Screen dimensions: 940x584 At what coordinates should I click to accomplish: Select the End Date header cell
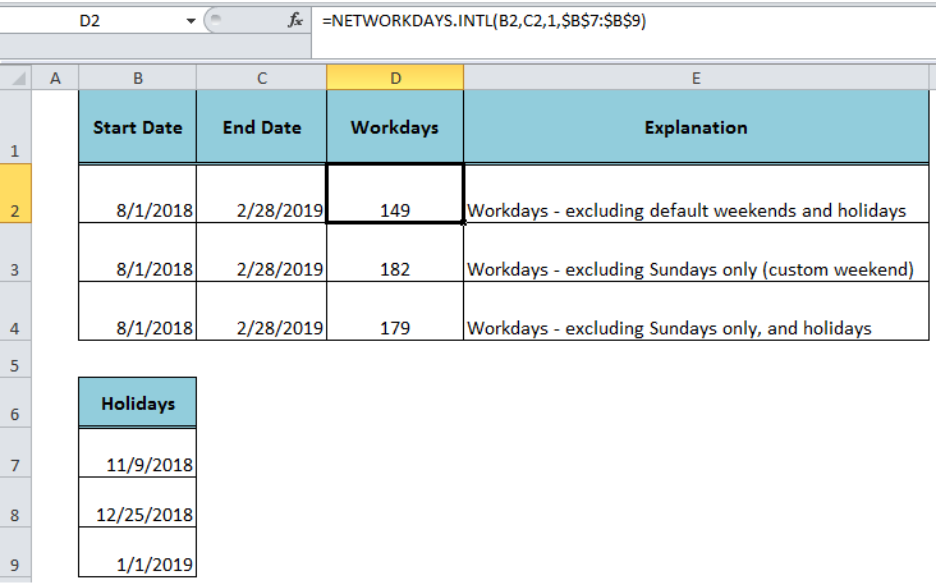point(260,127)
